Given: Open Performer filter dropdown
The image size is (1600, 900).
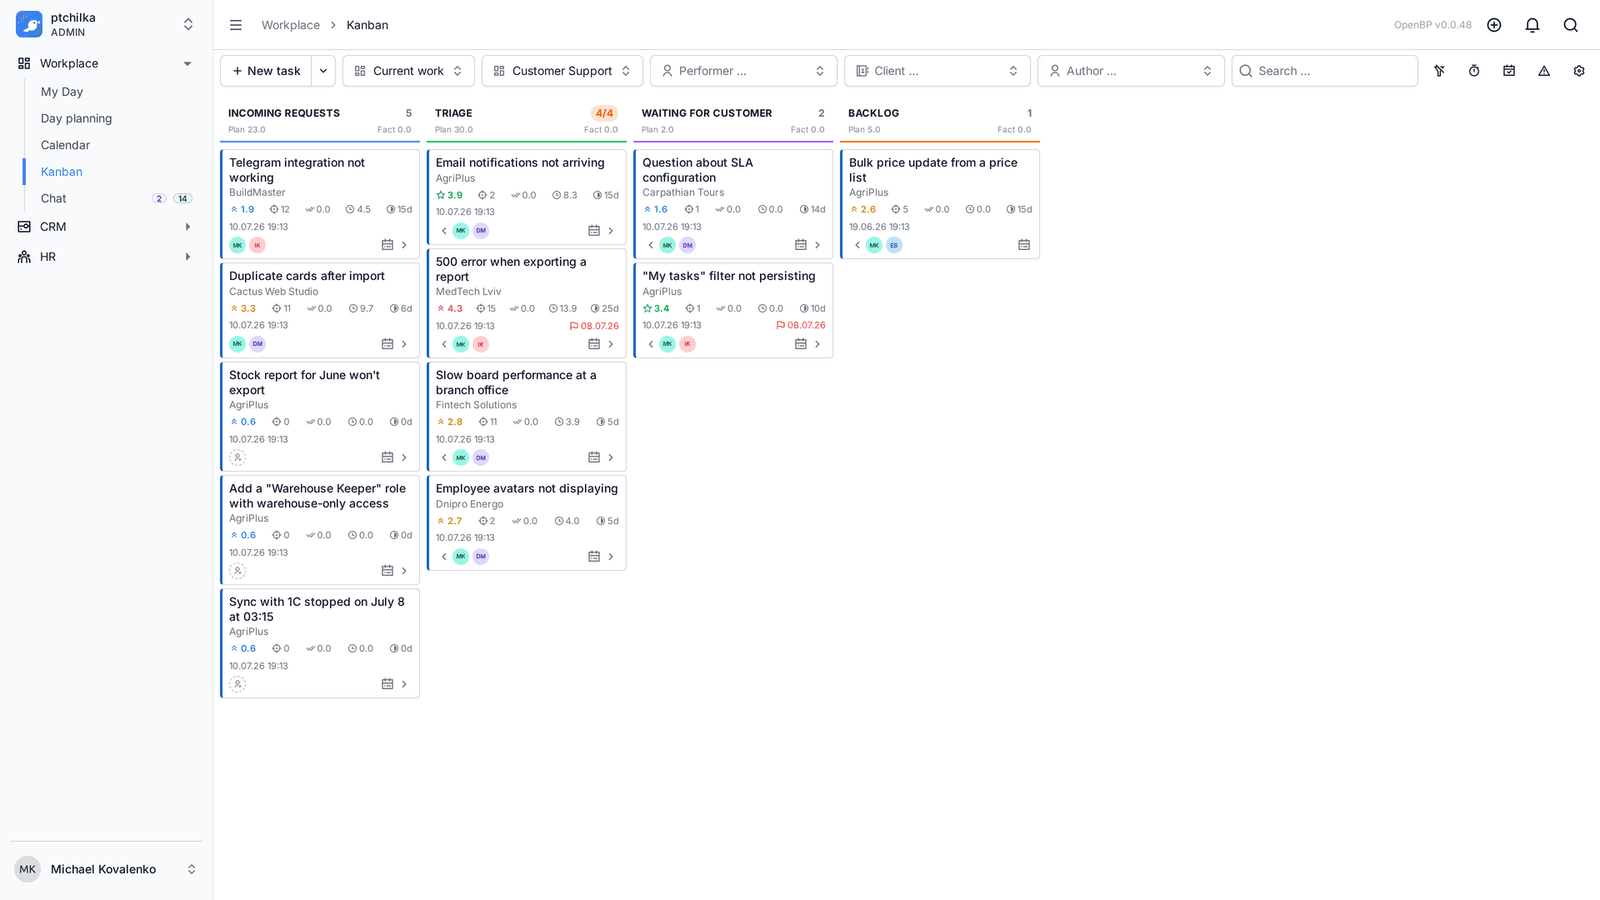Looking at the screenshot, I should (744, 71).
